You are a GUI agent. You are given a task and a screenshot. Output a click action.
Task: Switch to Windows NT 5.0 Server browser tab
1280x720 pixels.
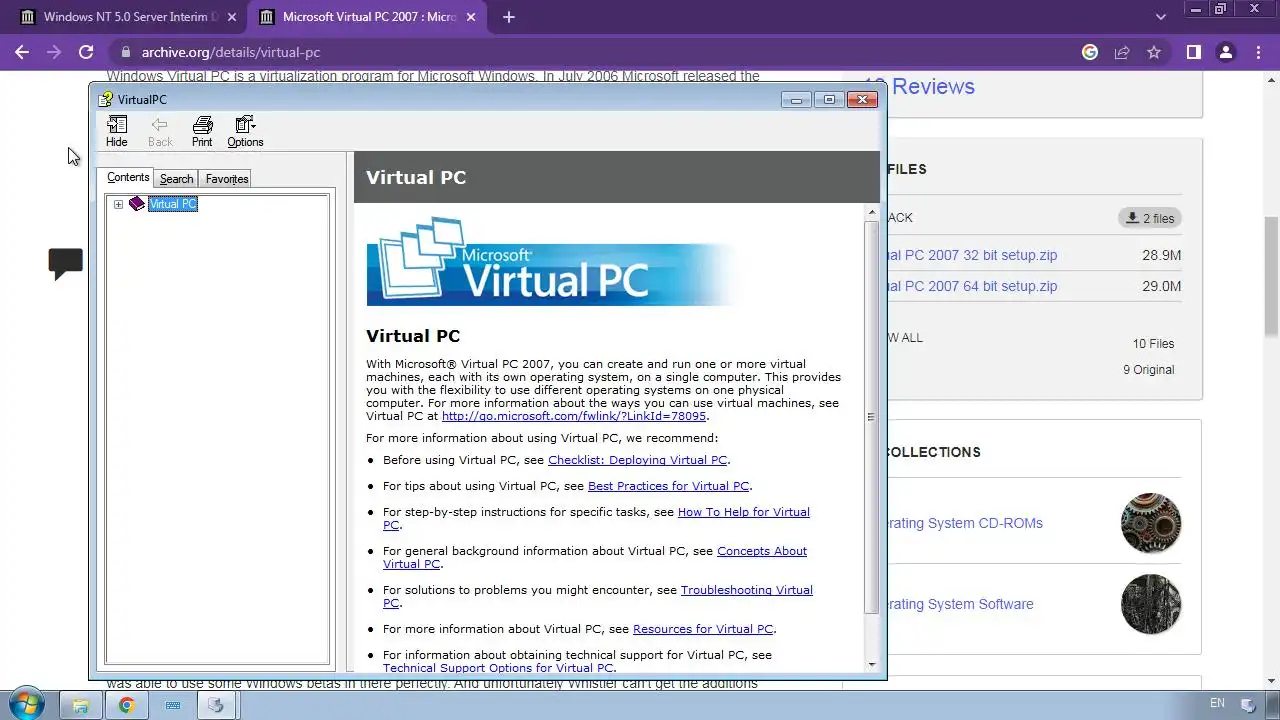point(130,17)
